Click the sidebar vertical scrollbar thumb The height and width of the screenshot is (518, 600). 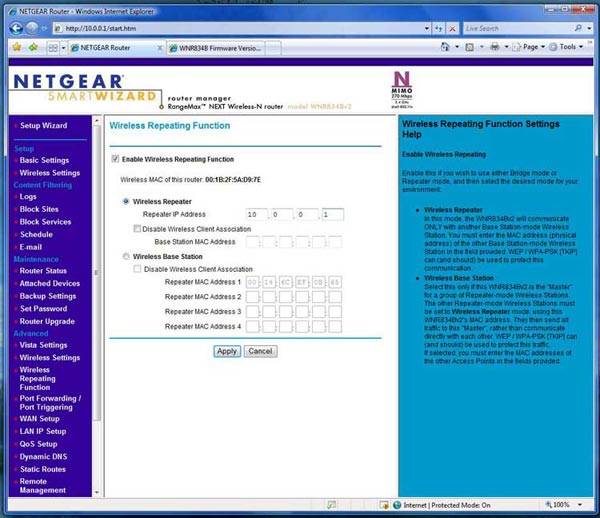pos(96,272)
